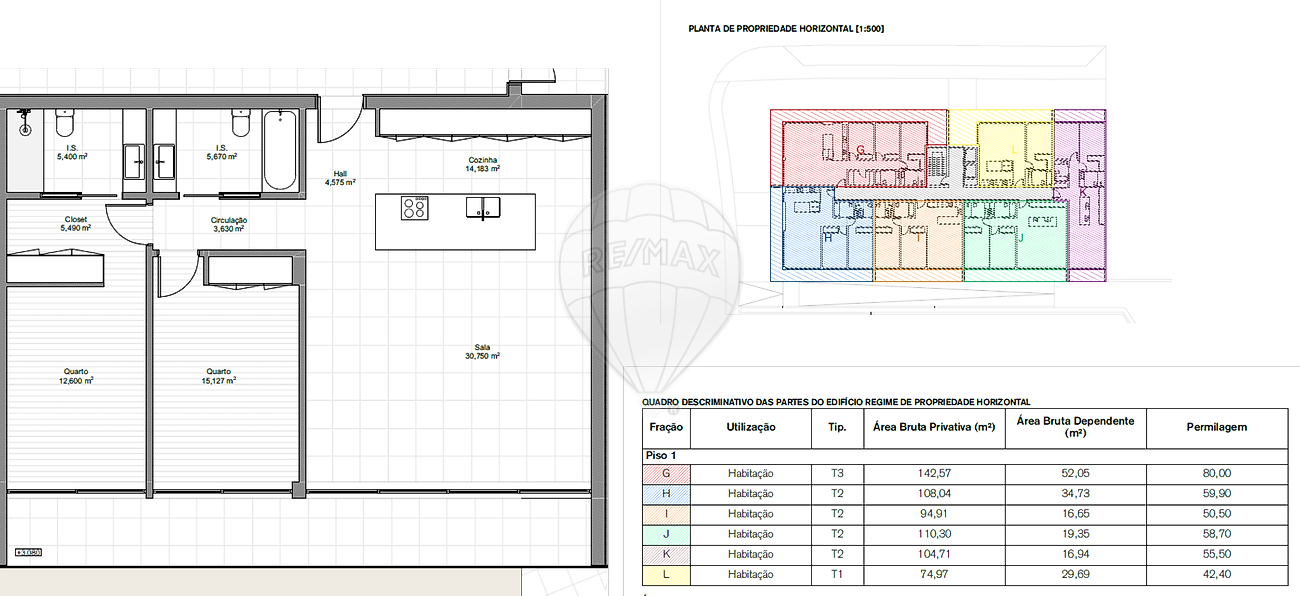Click the toilet in the 5,670 m² bathroom
The height and width of the screenshot is (596, 1300).
click(240, 122)
